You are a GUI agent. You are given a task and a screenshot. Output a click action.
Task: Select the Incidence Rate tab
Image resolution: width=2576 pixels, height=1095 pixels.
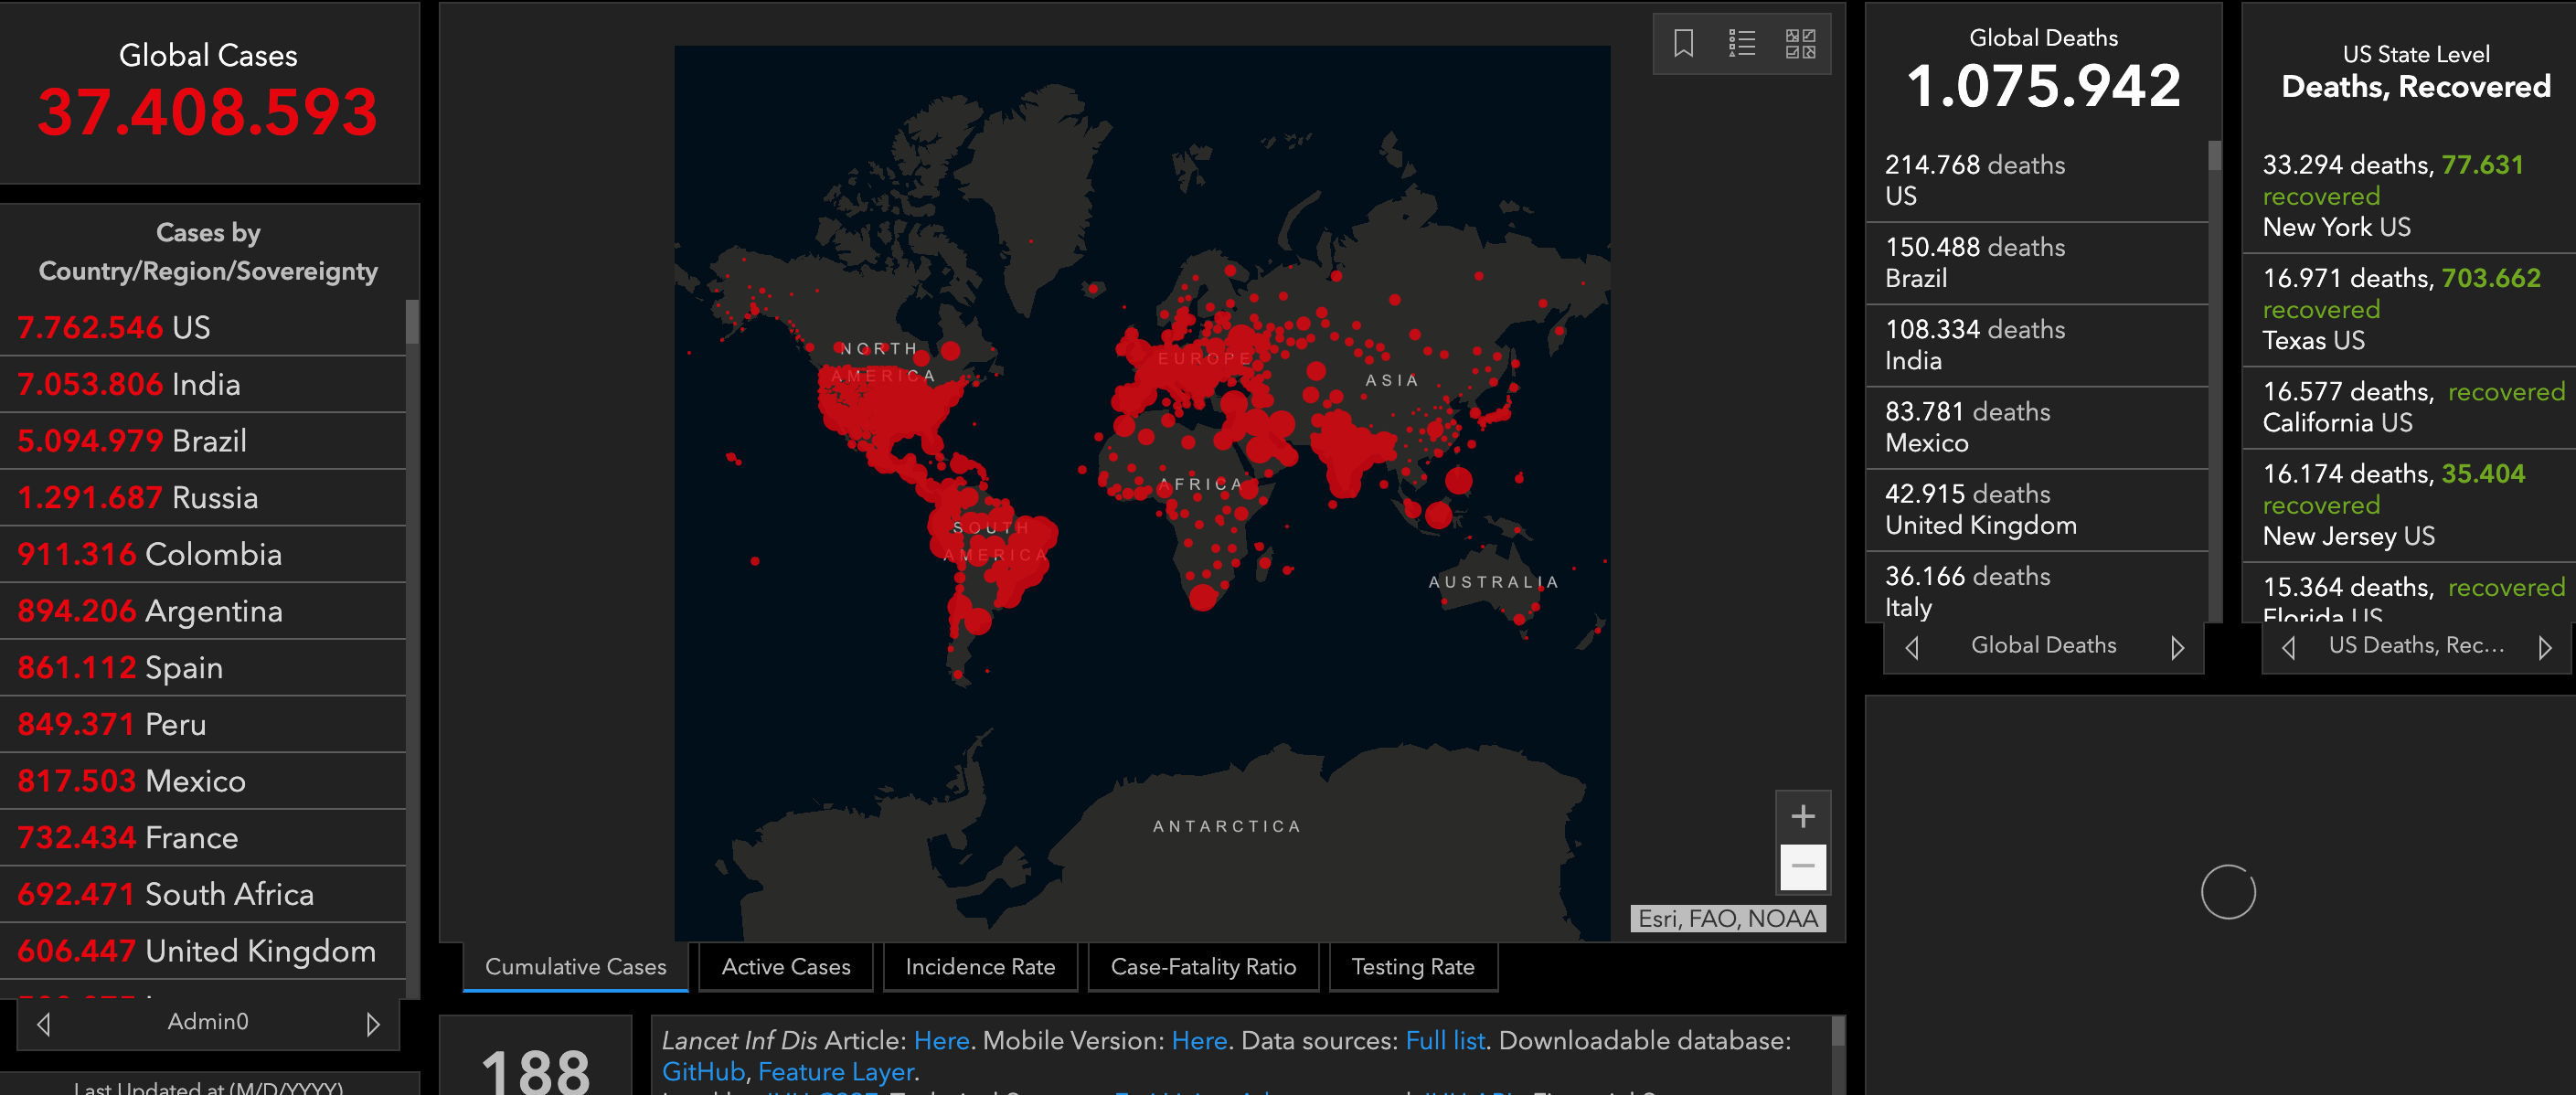click(979, 966)
